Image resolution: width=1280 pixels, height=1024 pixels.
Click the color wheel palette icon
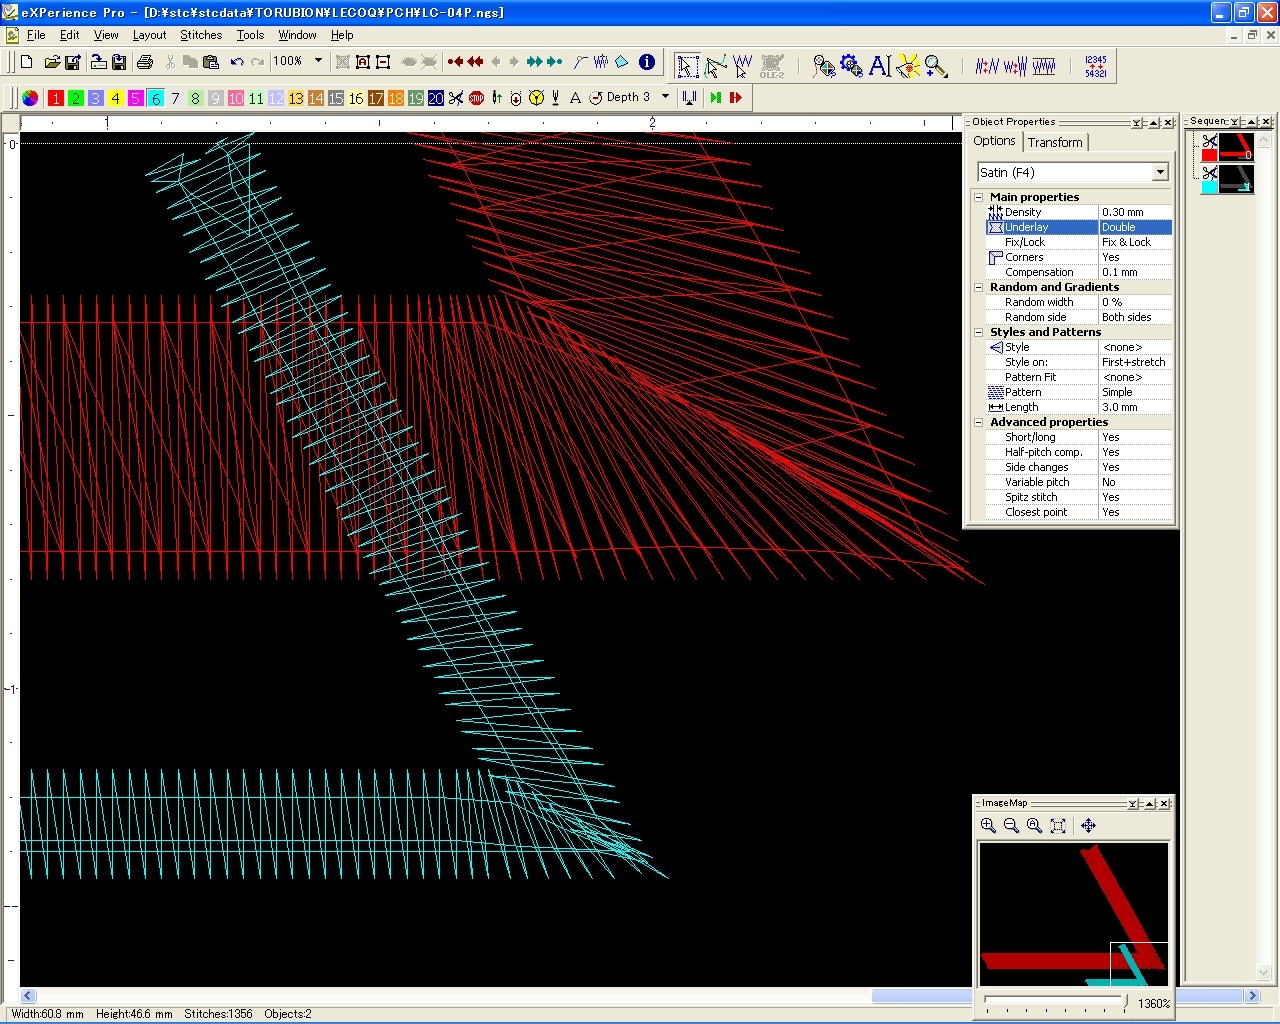click(30, 98)
